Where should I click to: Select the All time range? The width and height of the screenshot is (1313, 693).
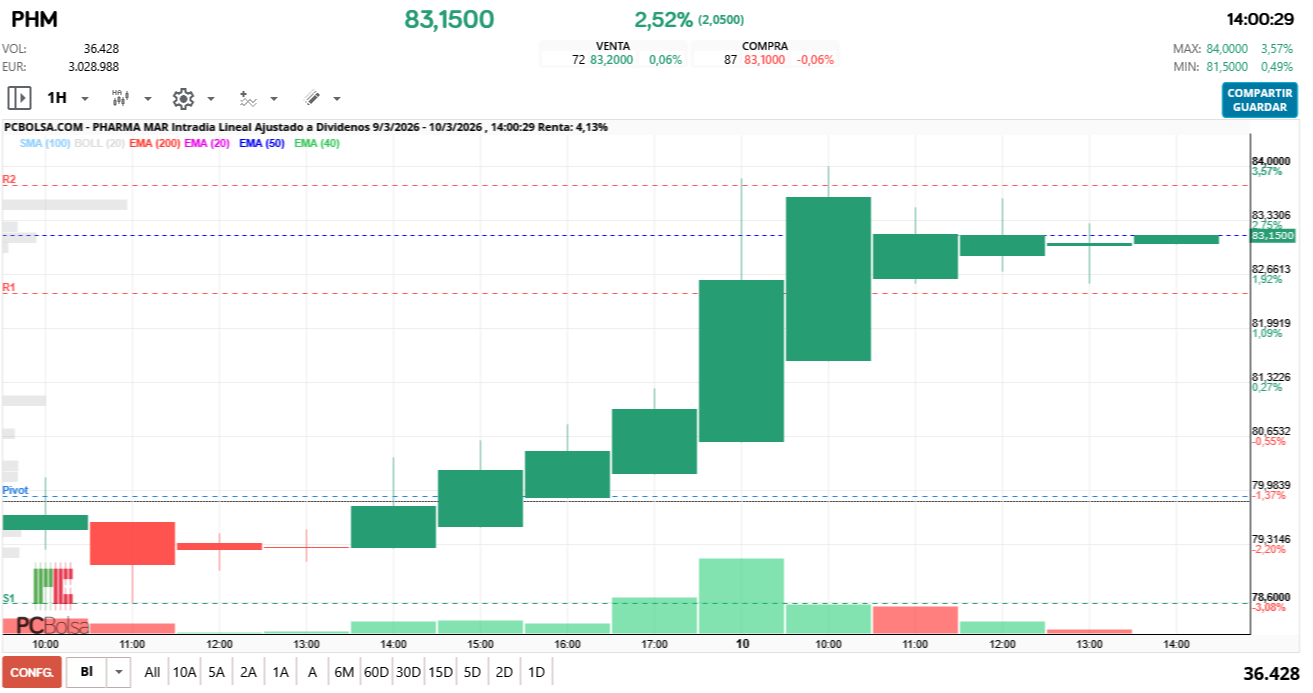152,672
